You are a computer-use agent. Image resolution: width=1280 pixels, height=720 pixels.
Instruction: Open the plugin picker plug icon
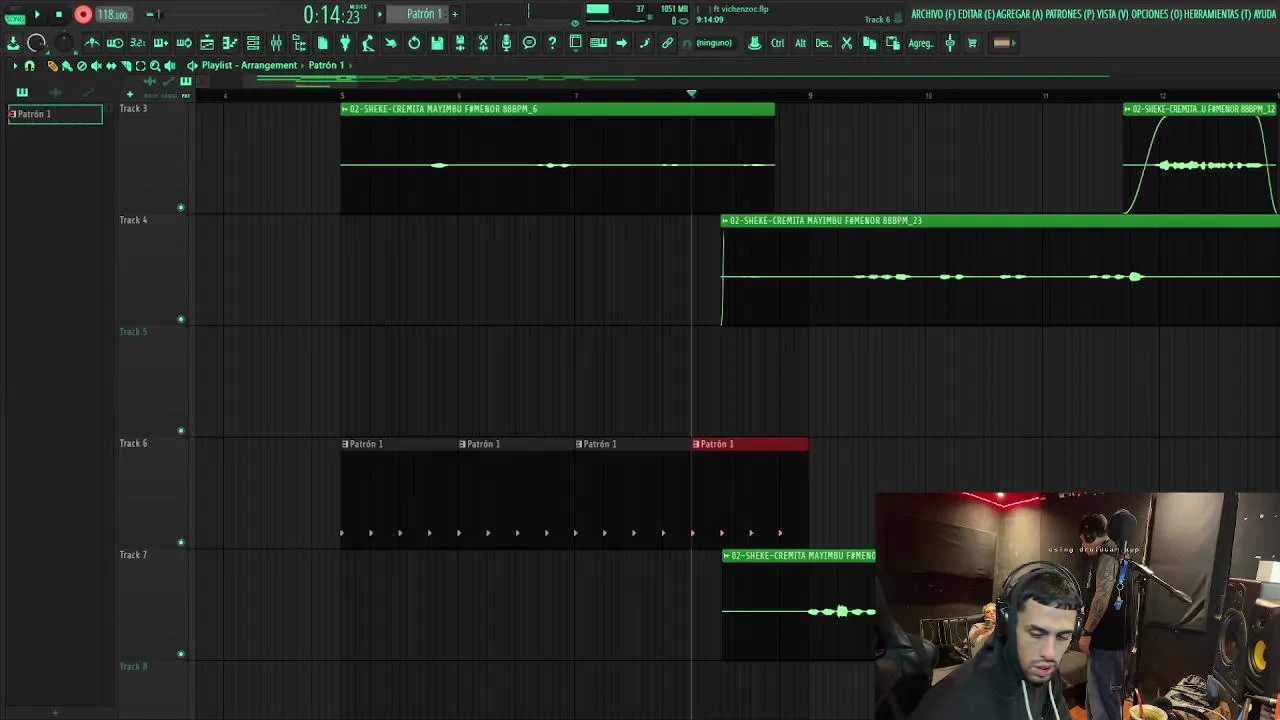(345, 43)
